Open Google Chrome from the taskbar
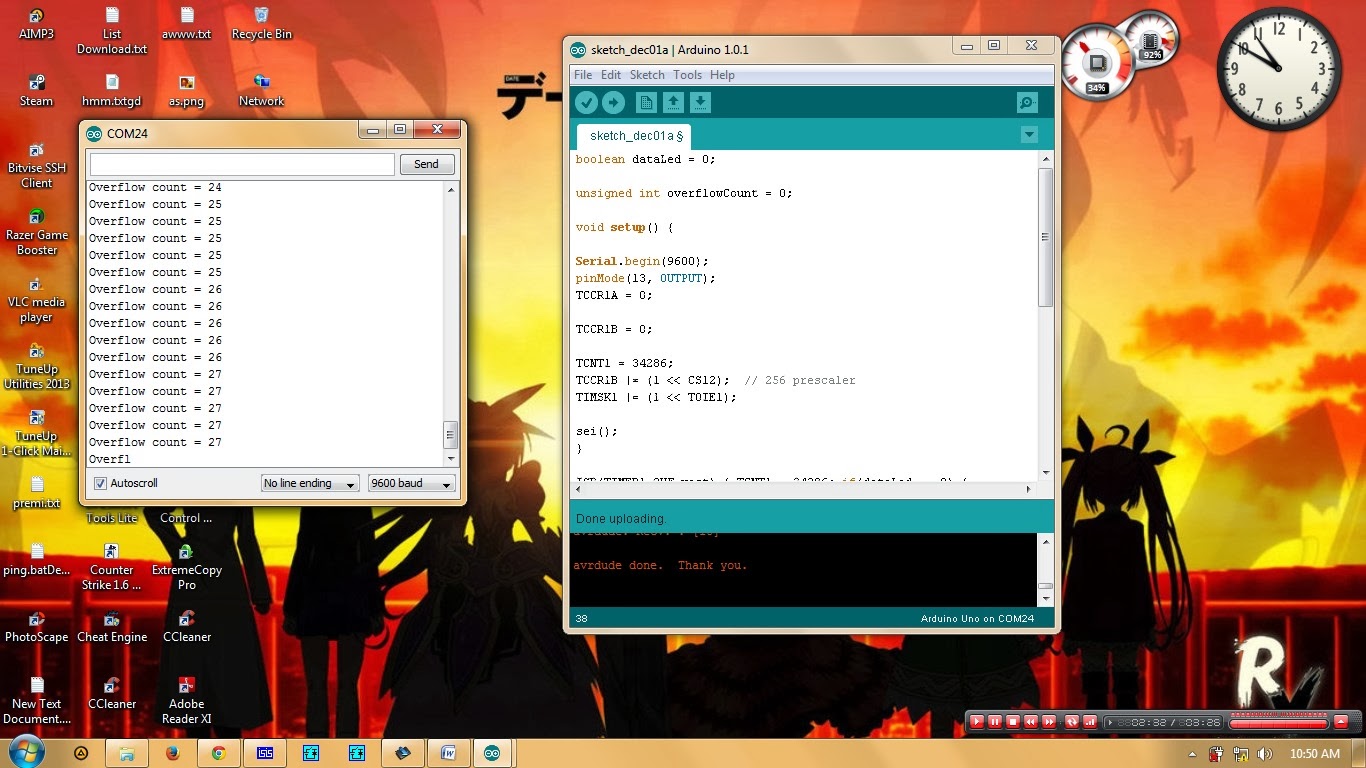The image size is (1366, 768). 218,753
